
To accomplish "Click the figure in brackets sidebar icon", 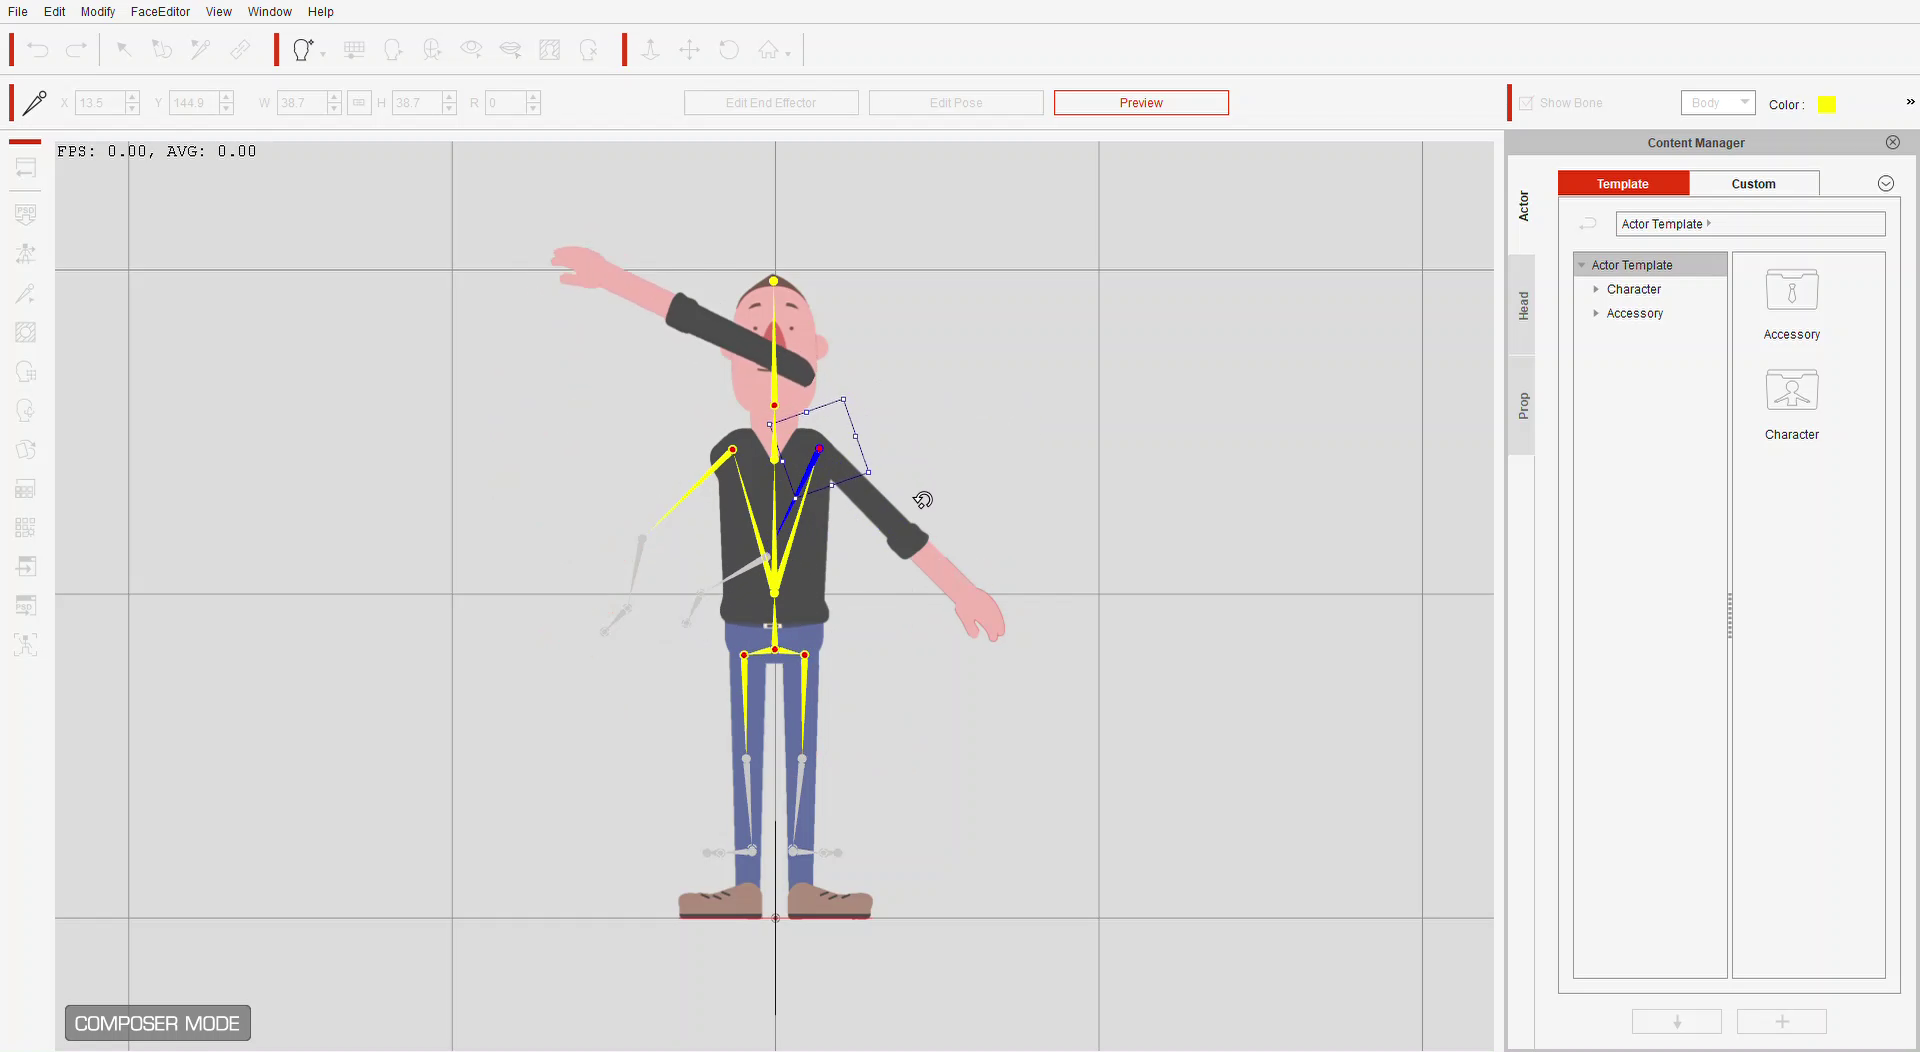I will point(26,645).
